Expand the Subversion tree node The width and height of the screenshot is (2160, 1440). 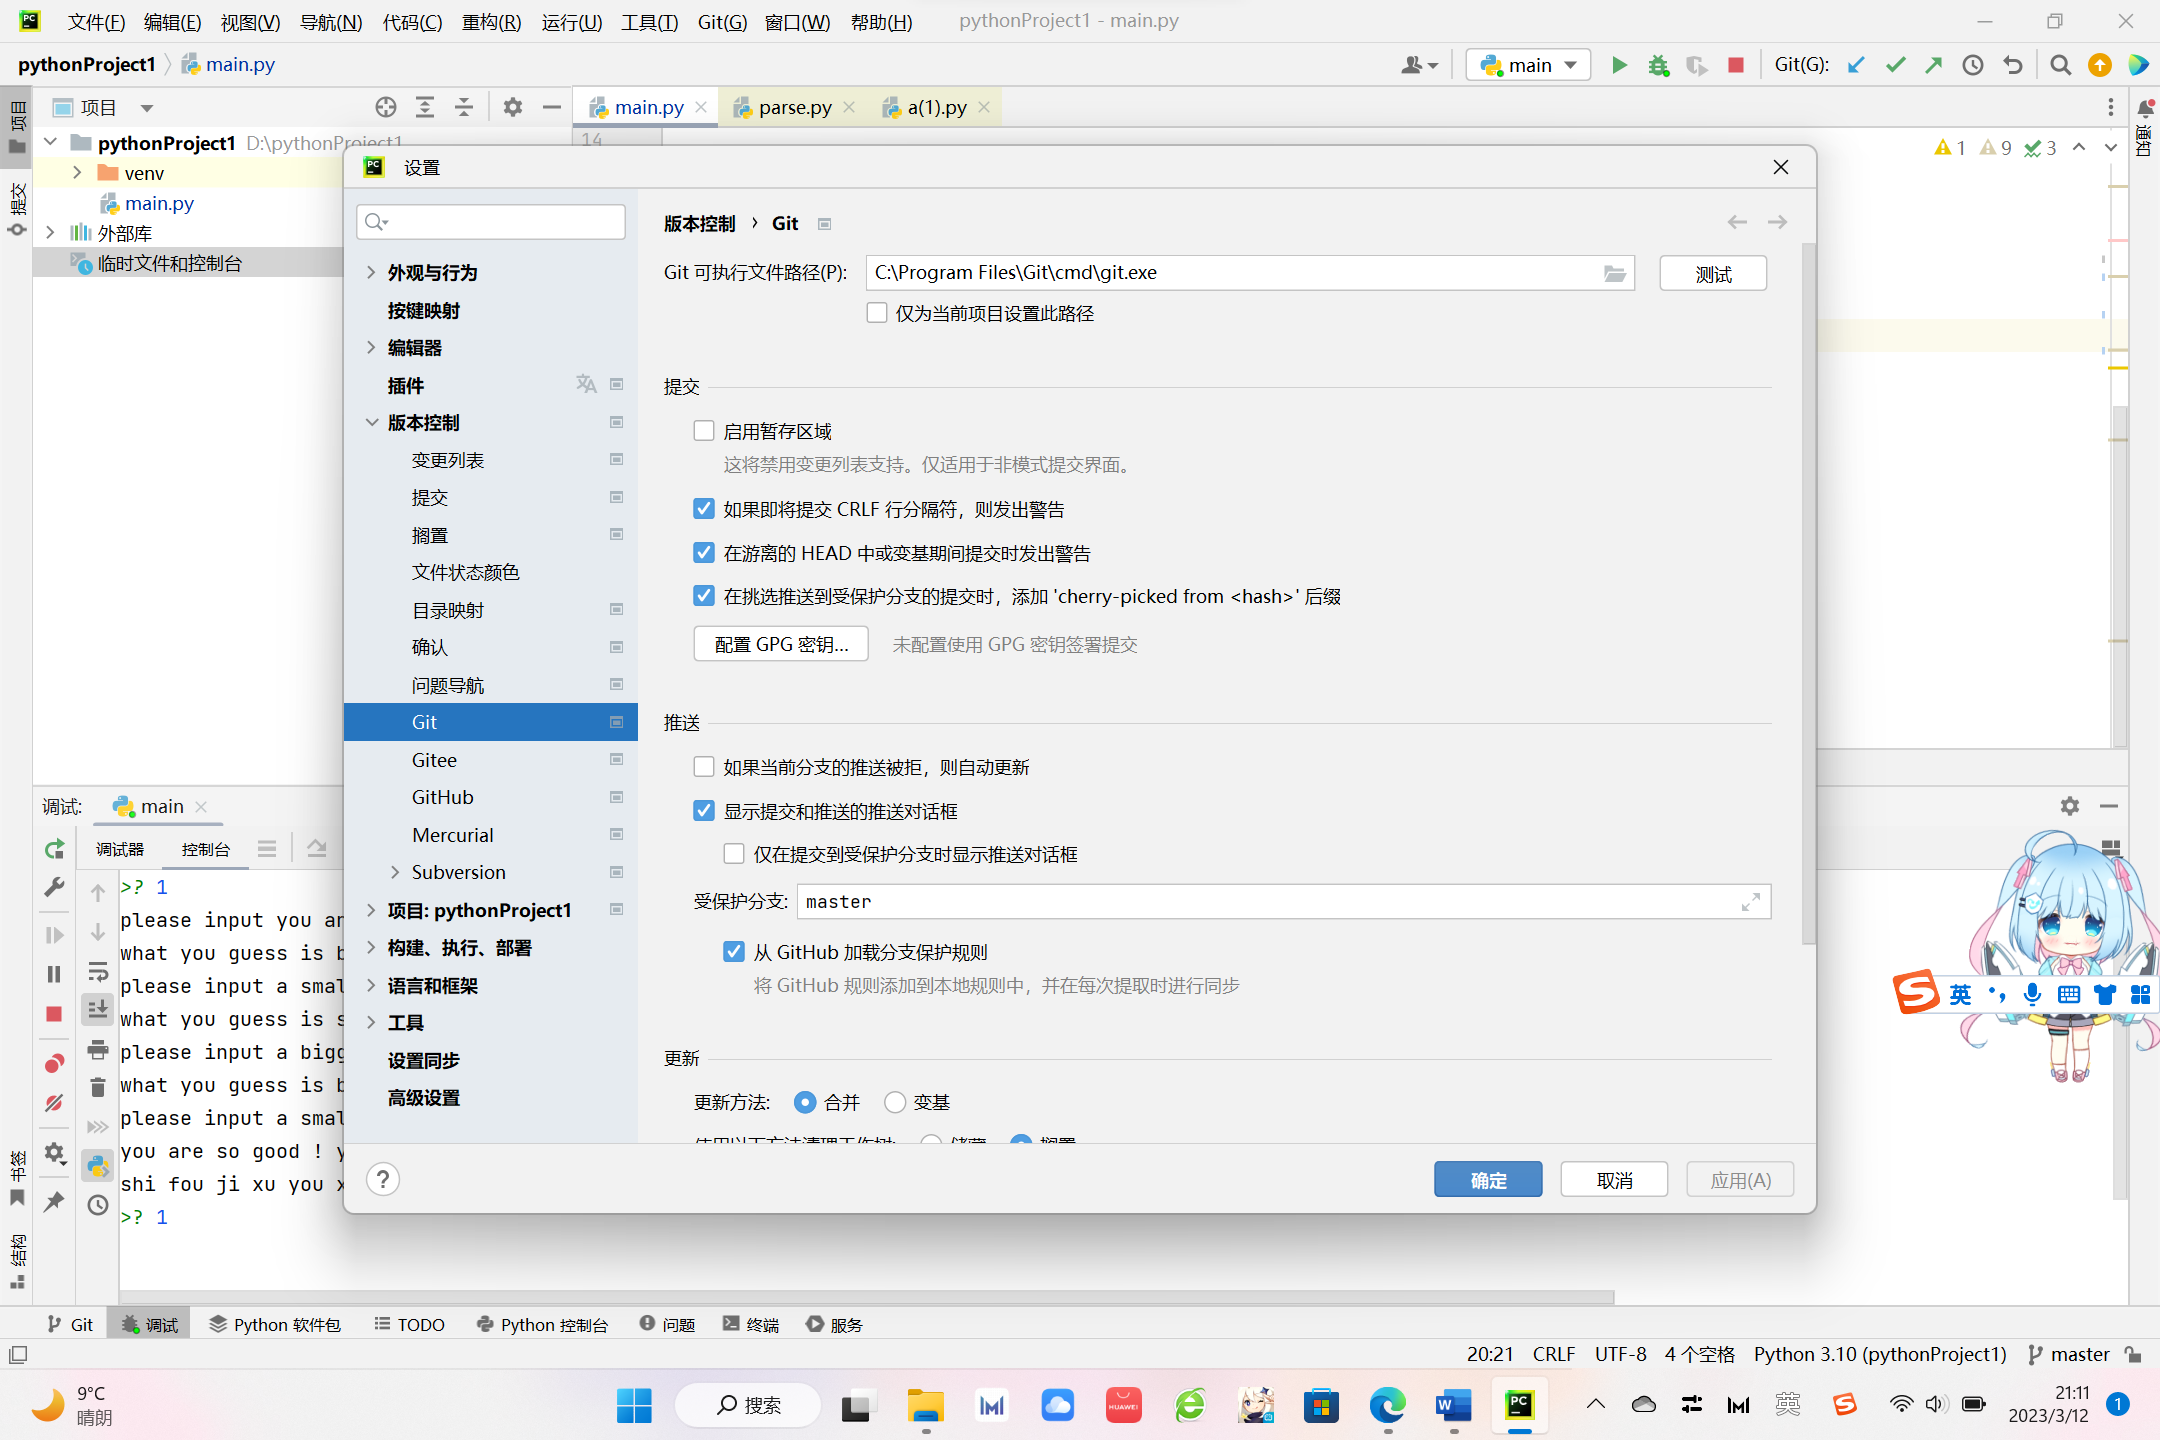(x=395, y=872)
